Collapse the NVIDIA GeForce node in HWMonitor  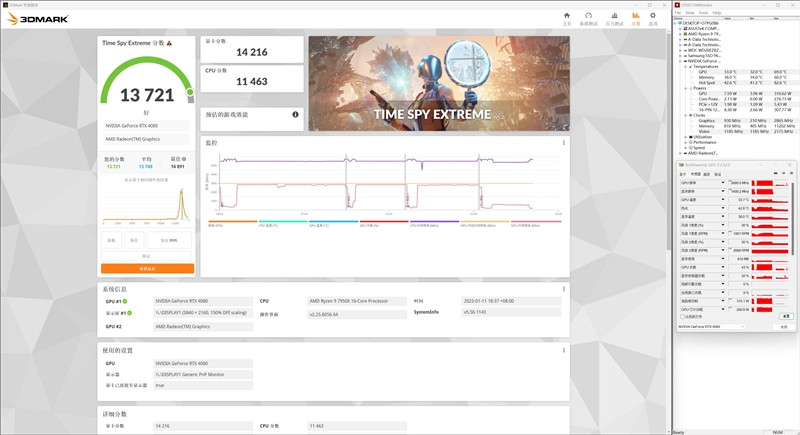tap(680, 61)
